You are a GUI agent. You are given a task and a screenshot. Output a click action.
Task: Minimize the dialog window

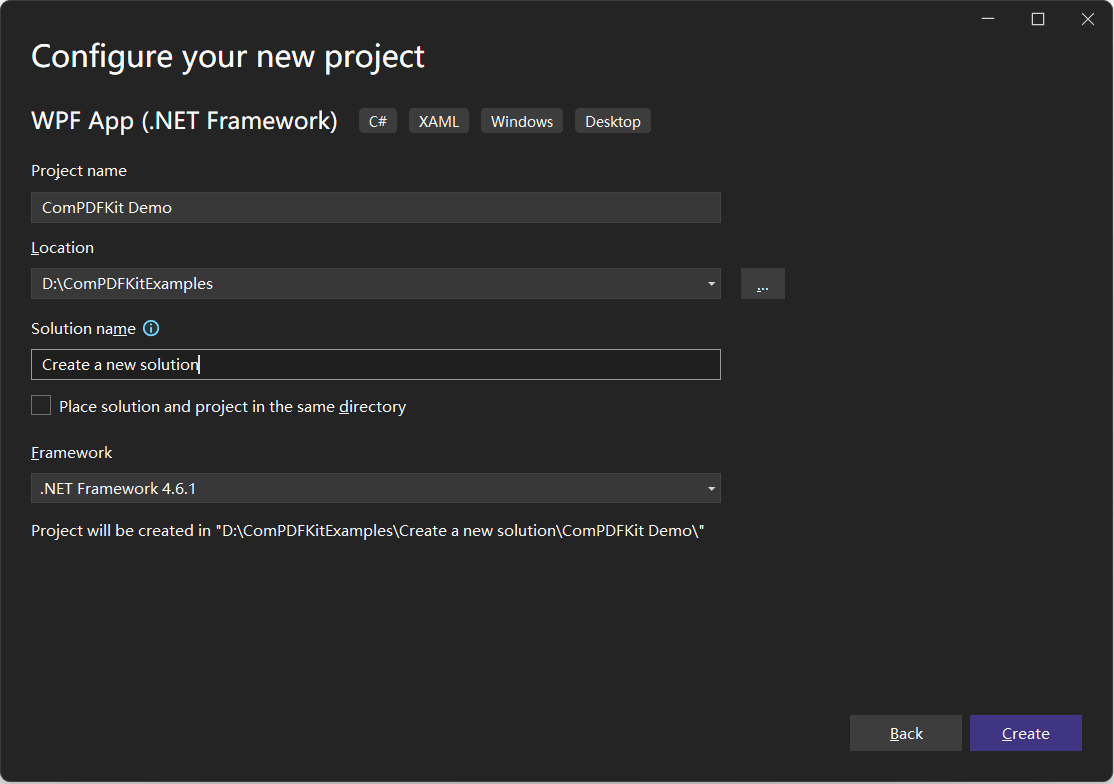pos(988,19)
